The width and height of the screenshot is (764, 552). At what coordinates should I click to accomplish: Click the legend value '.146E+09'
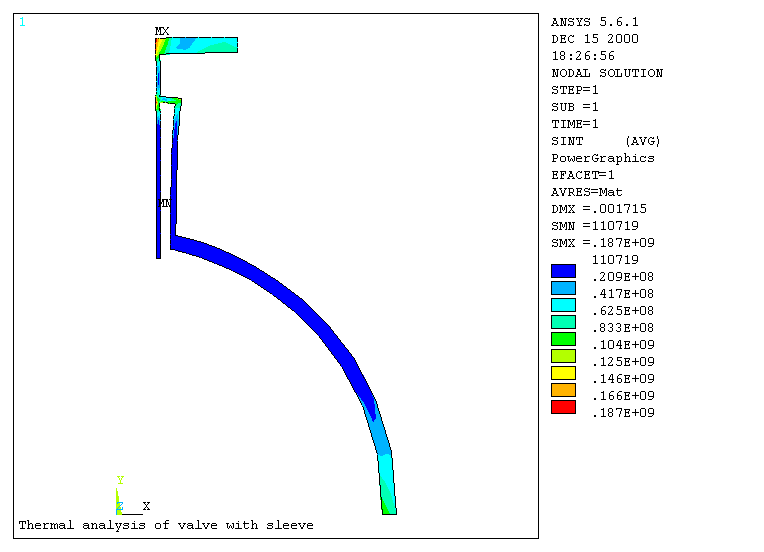click(x=623, y=379)
